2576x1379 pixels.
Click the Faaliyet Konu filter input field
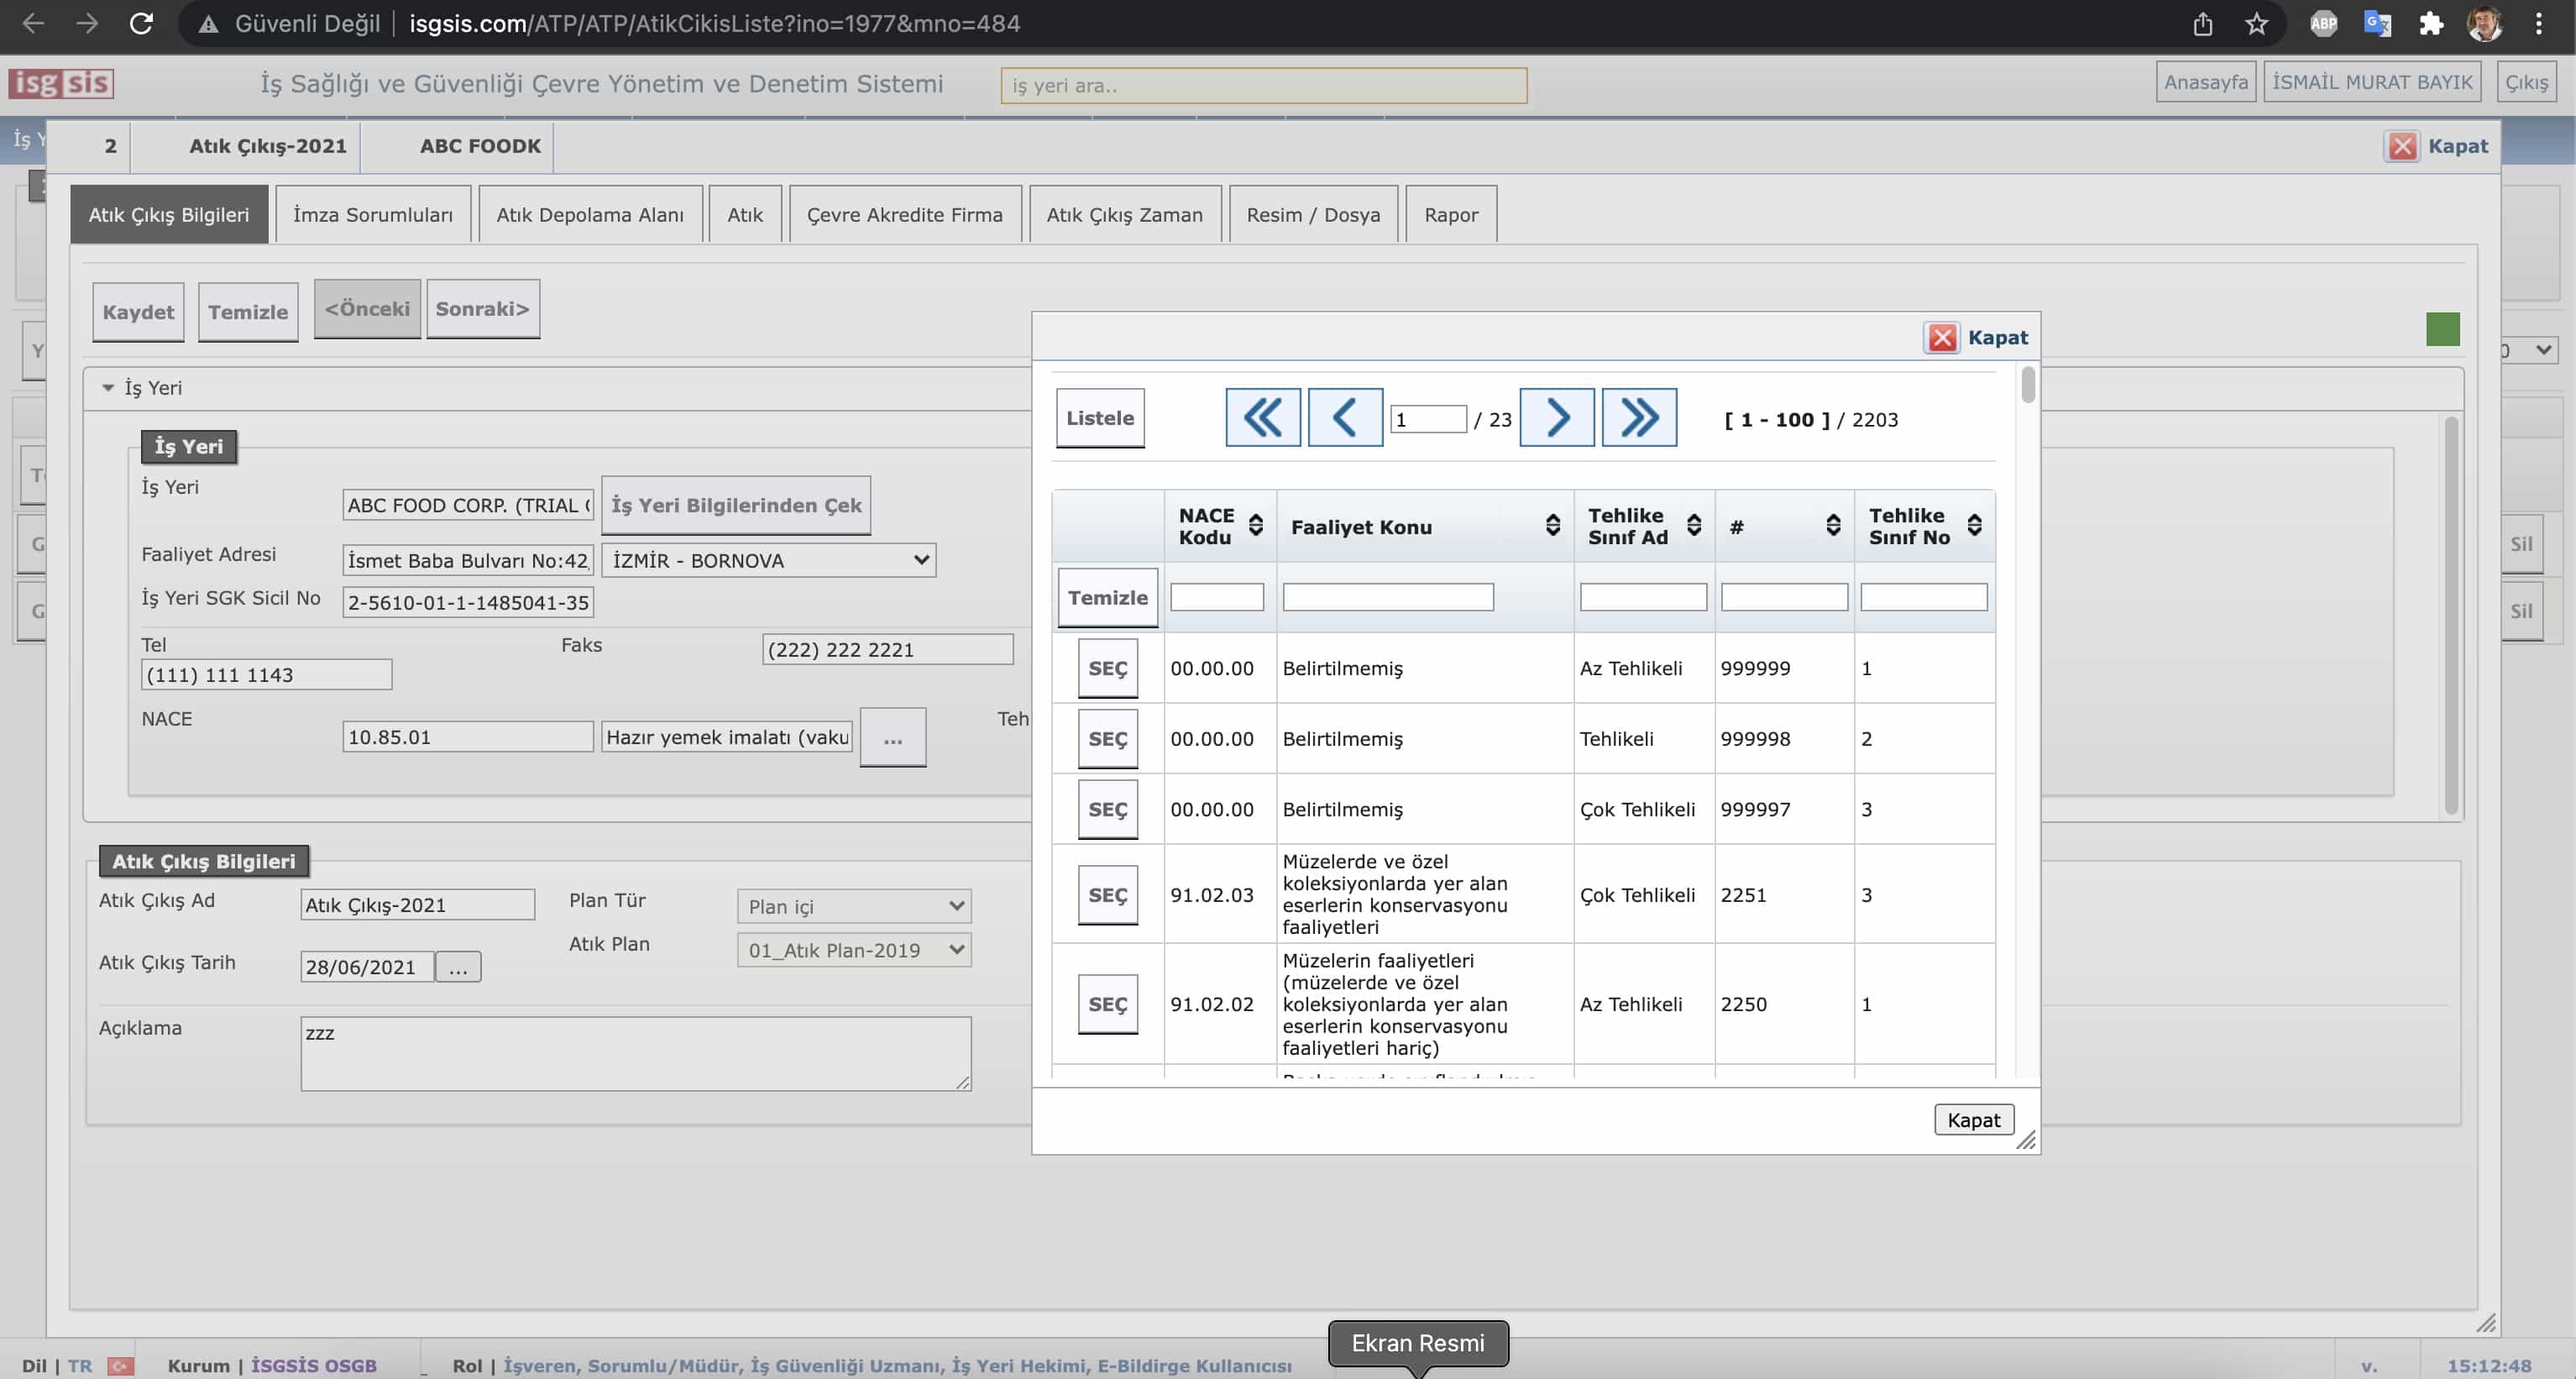(x=1387, y=598)
